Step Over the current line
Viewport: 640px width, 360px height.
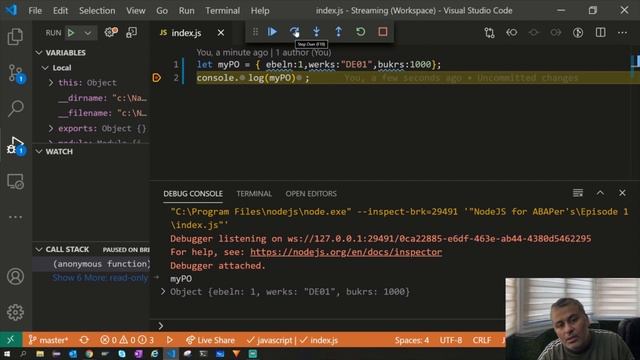click(294, 32)
